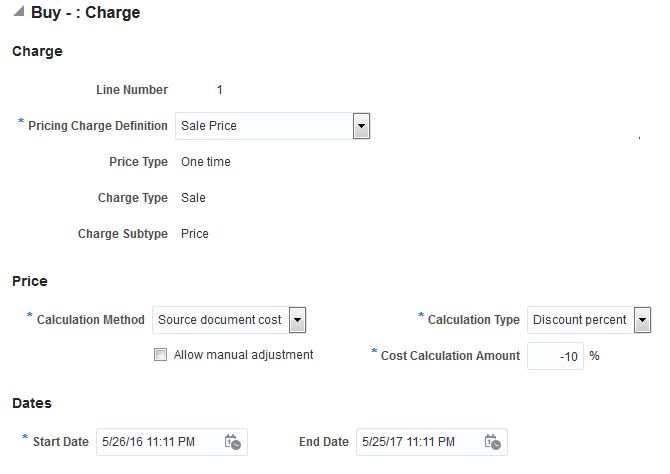The image size is (670, 474).
Task: Open Pricing Charge Definition dropdown arrow
Action: pyautogui.click(x=362, y=126)
